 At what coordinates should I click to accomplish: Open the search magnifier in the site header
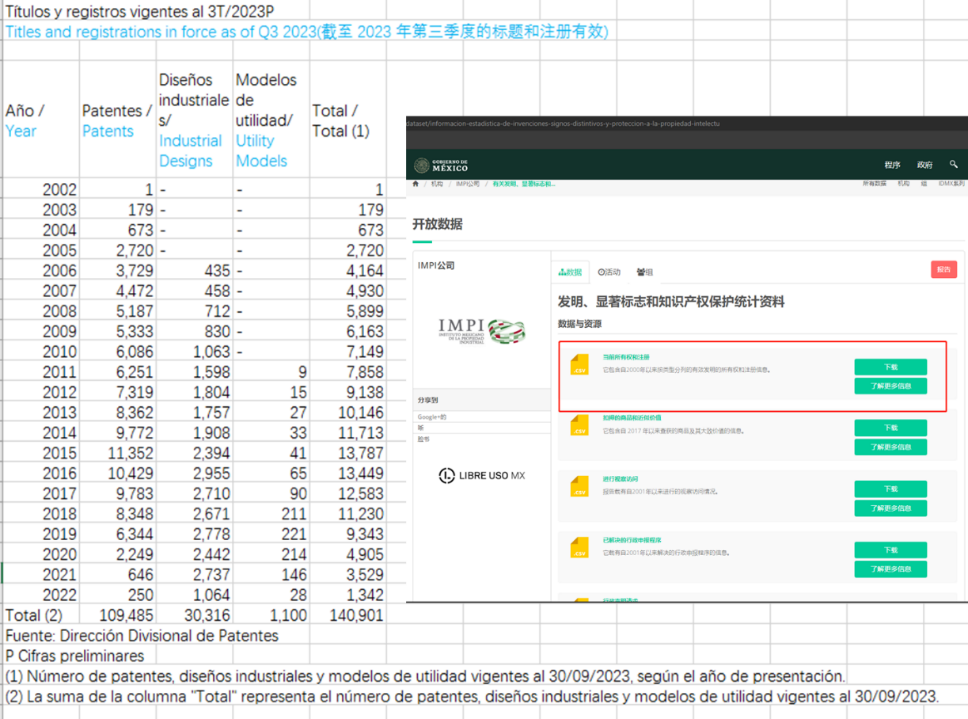(x=953, y=164)
